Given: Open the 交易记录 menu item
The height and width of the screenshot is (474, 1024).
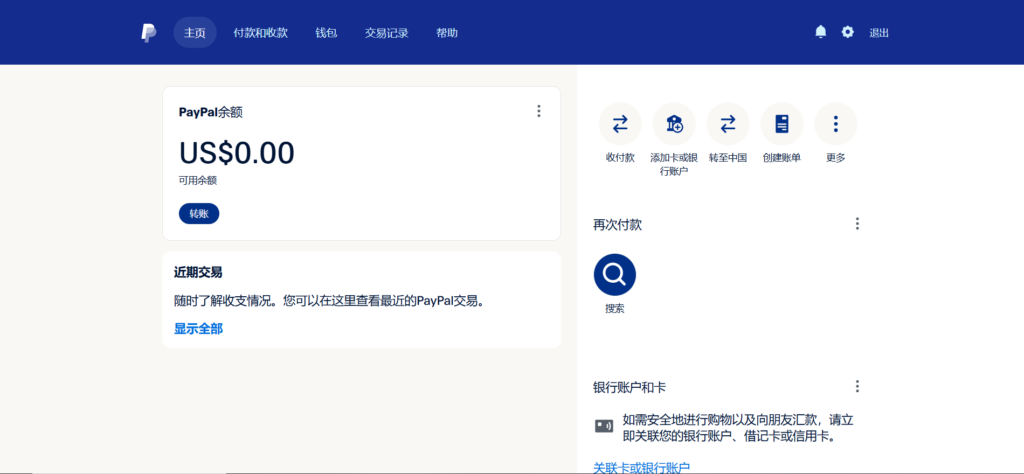Looking at the screenshot, I should 387,33.
